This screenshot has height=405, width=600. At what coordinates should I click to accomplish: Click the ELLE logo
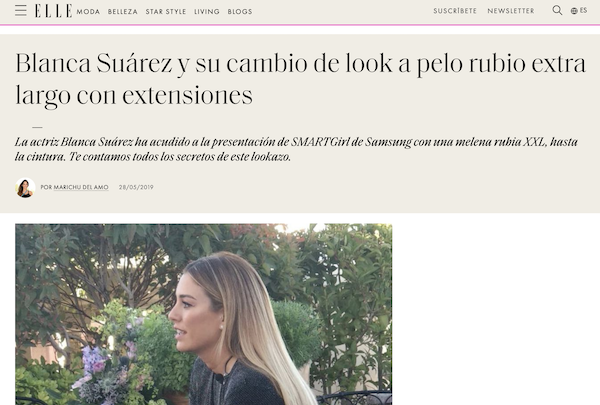pos(53,11)
